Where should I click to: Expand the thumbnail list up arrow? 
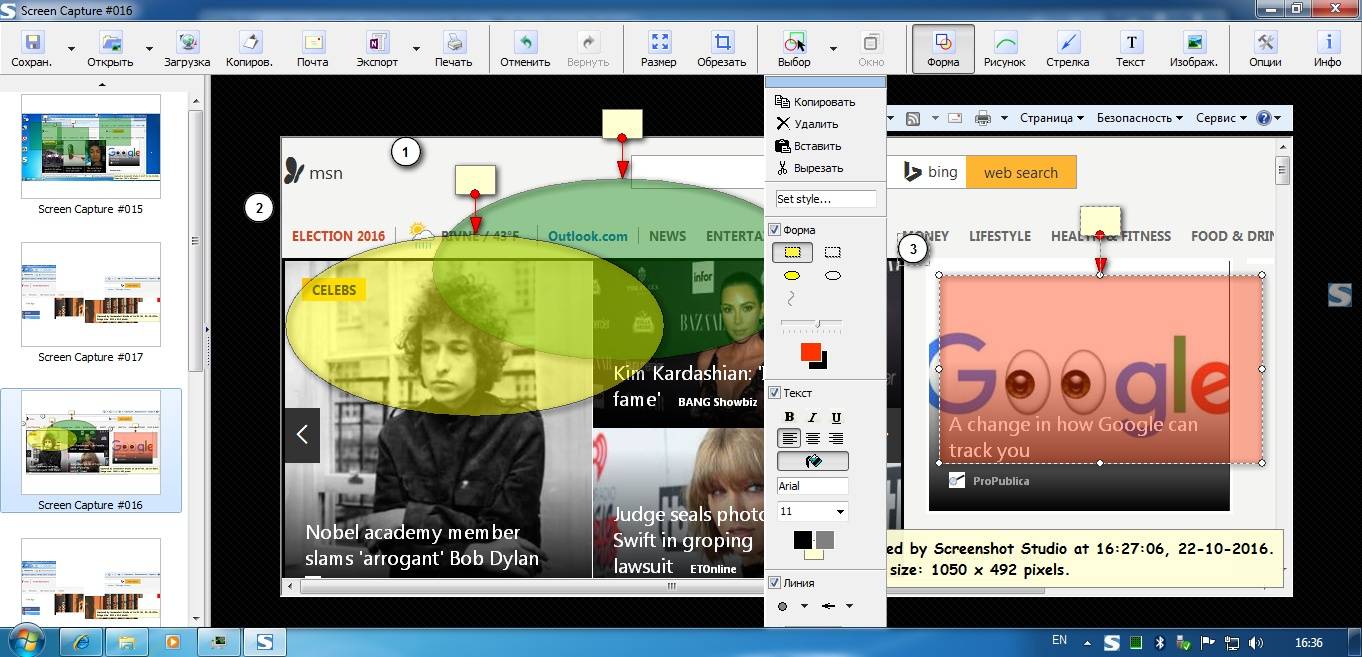click(x=102, y=85)
